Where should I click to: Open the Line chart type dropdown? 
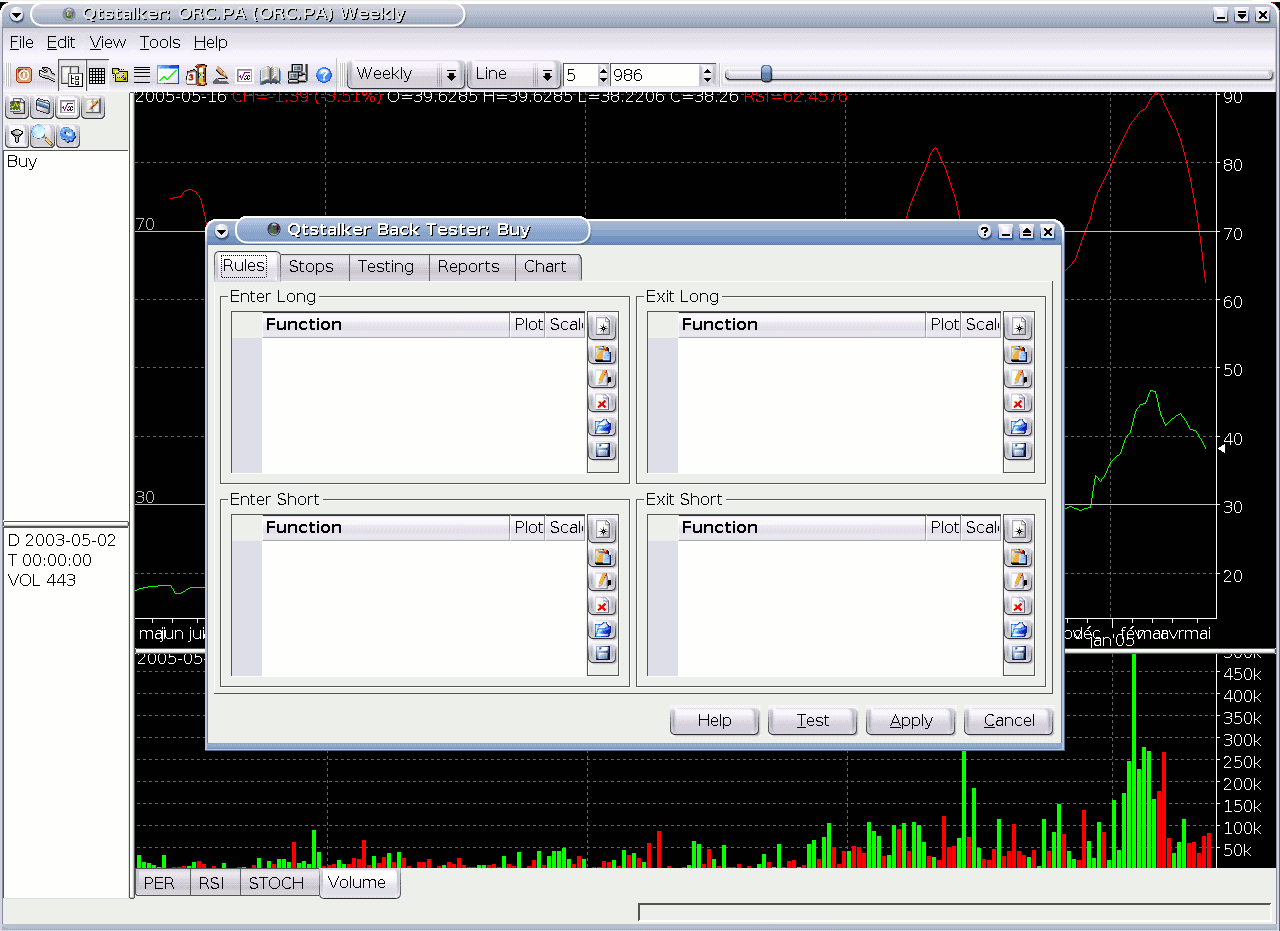point(514,74)
